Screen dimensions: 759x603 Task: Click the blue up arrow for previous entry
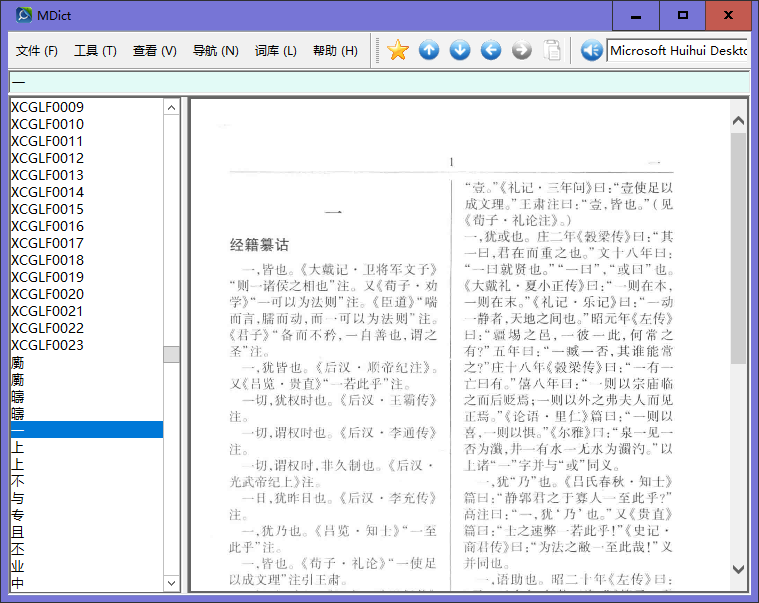429,50
